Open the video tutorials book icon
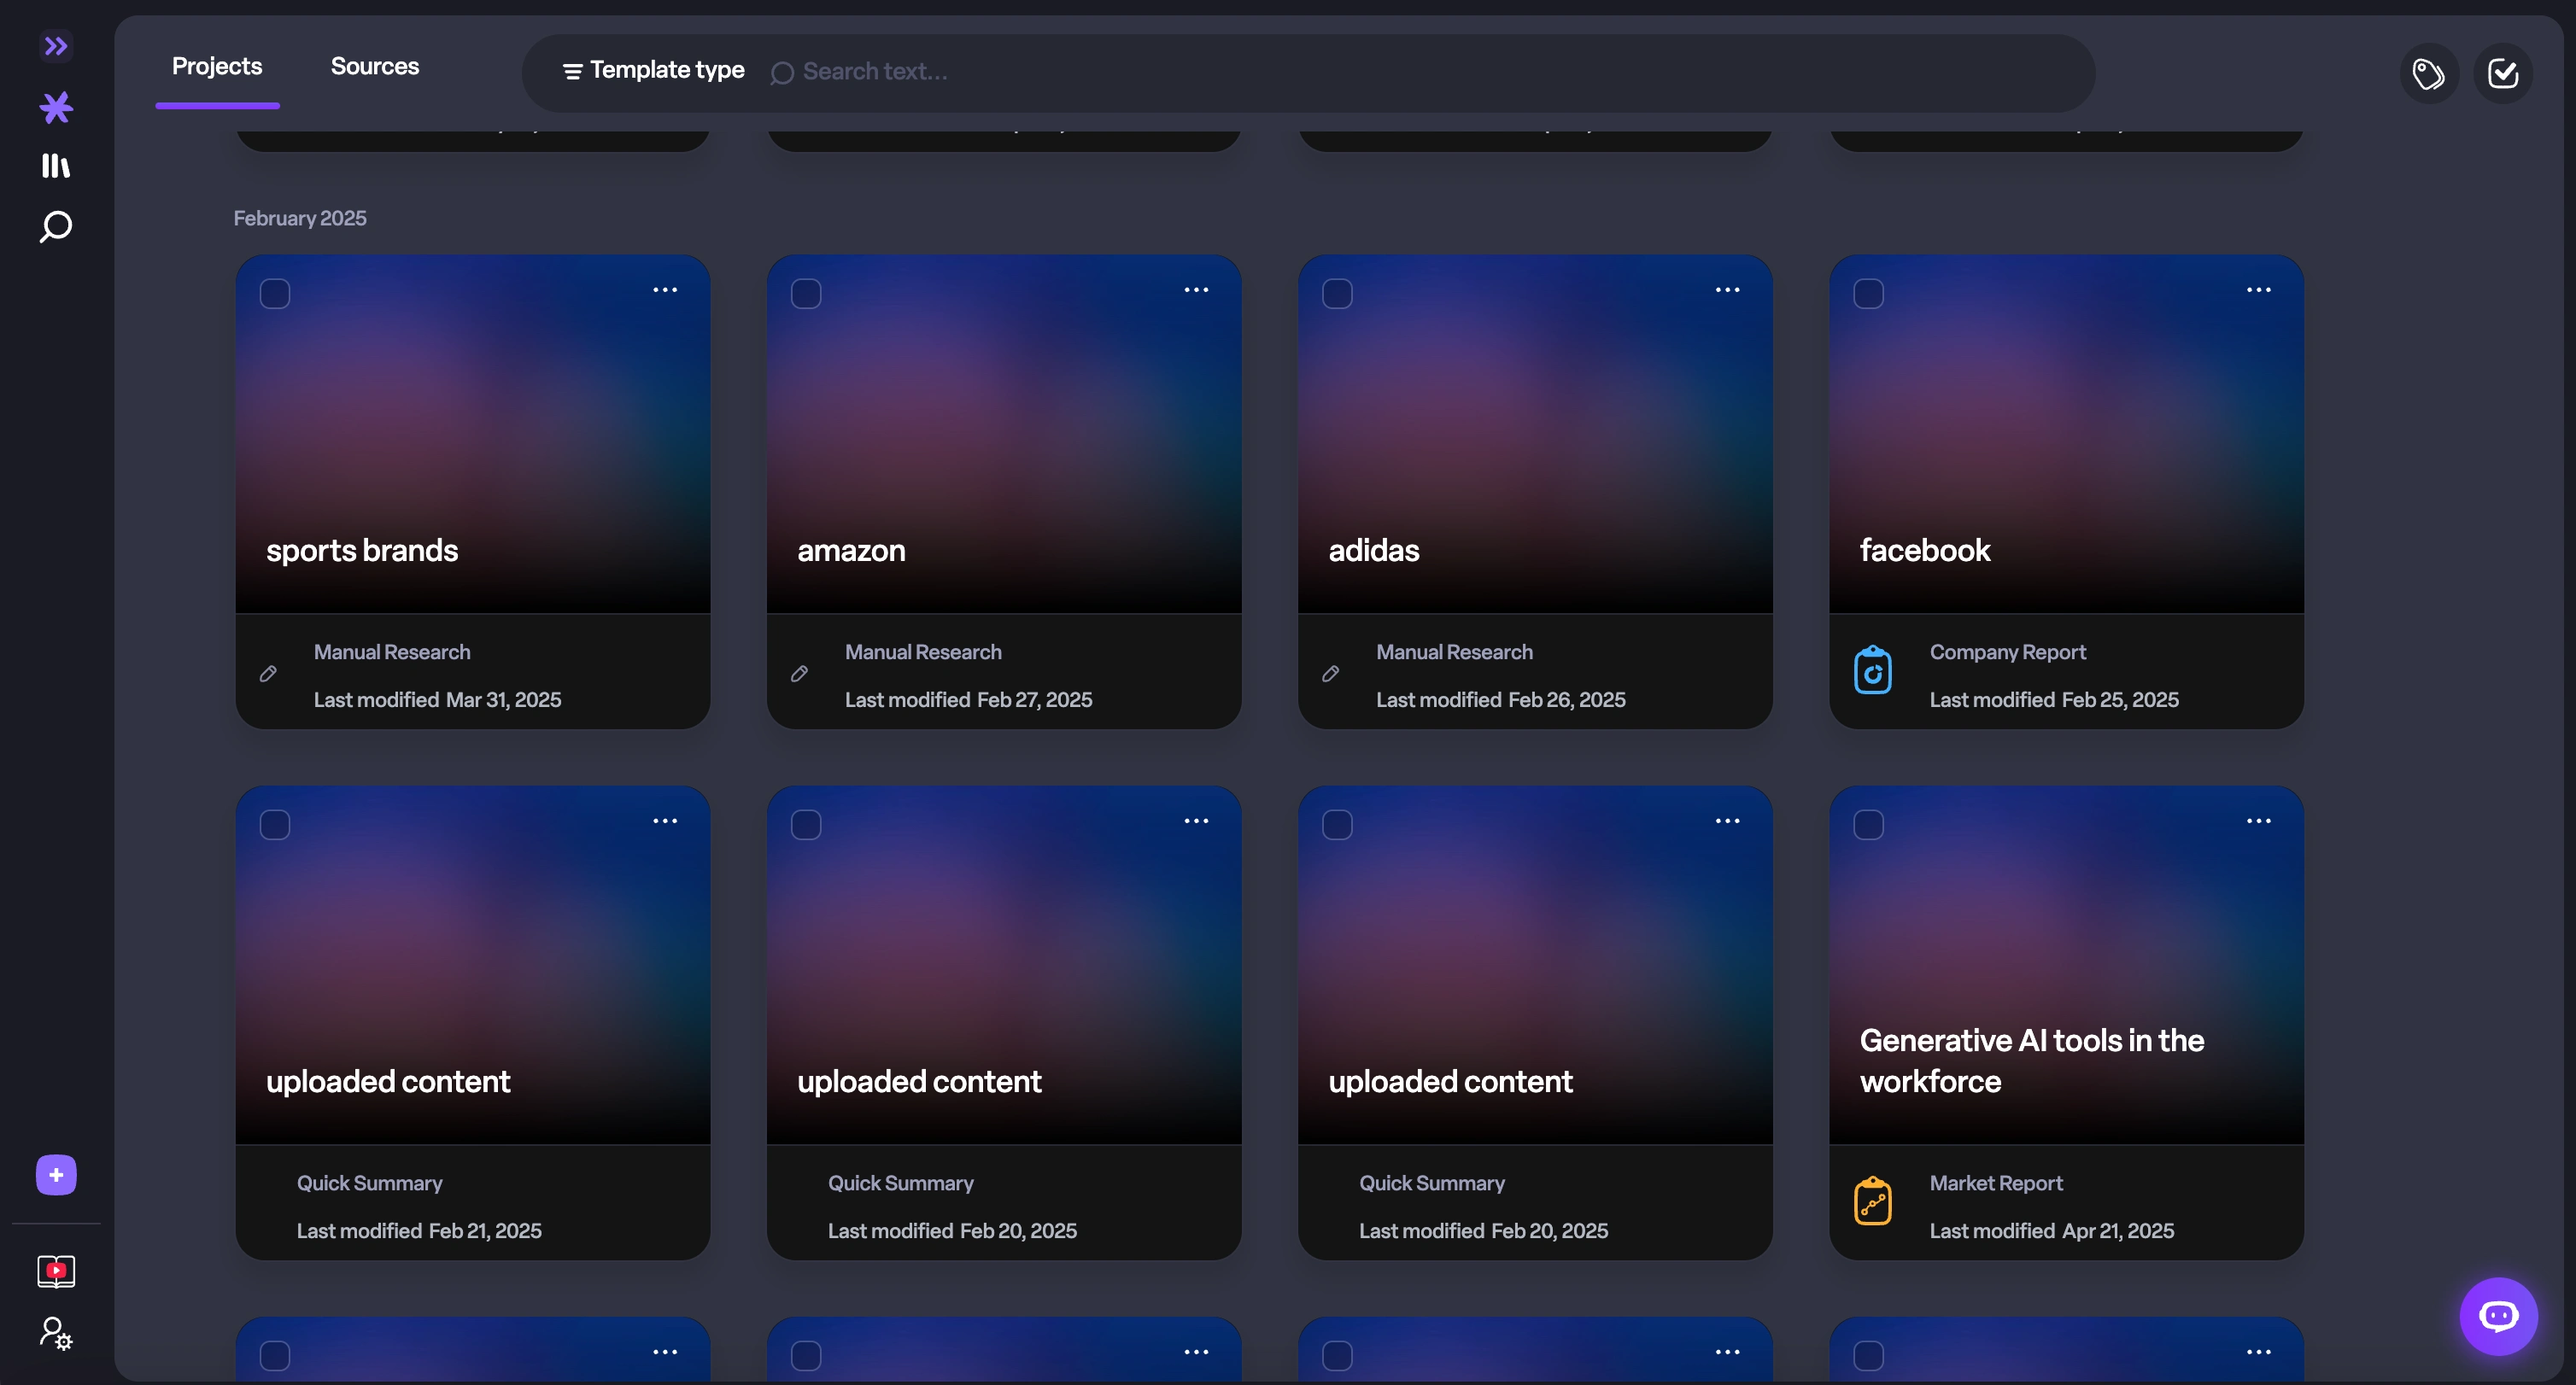The image size is (2576, 1385). 56,1271
